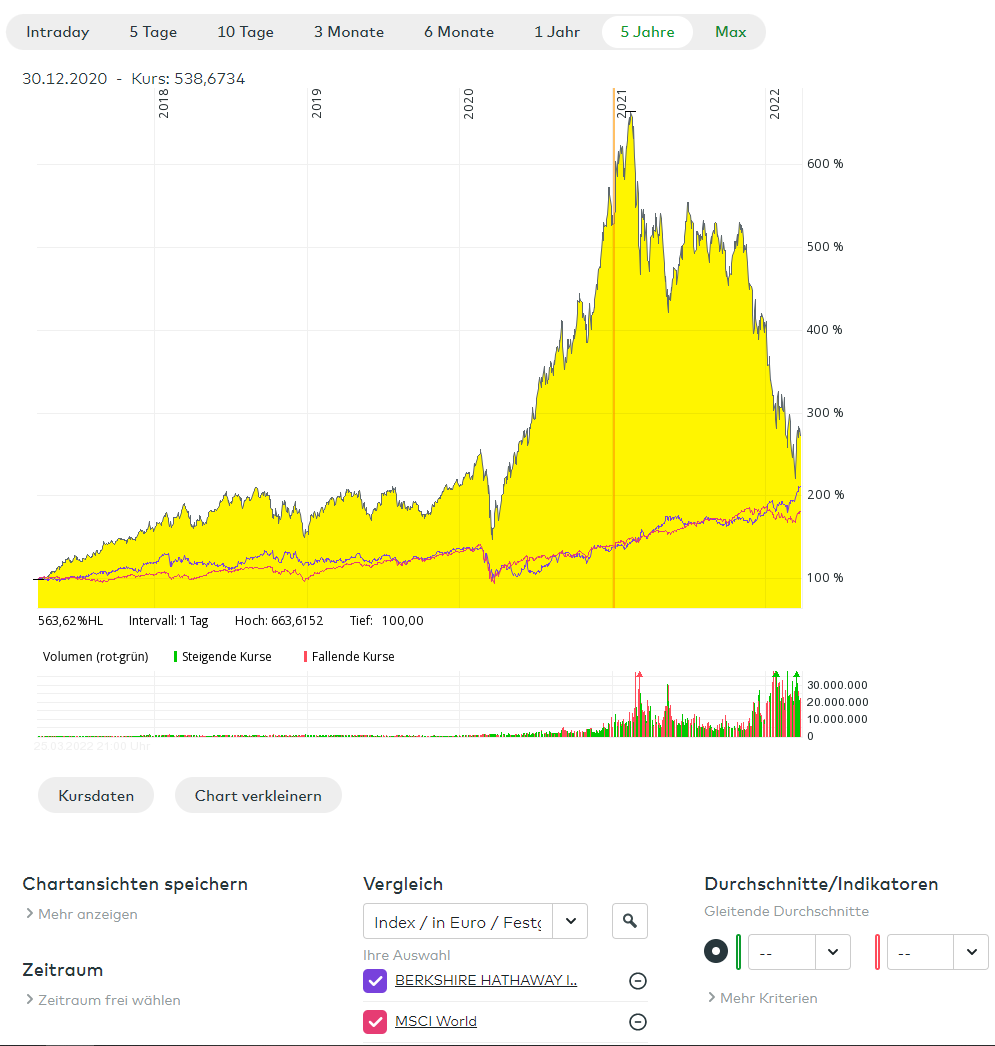This screenshot has width=995, height=1046.
Task: Select the 10 Tage time range
Action: coord(245,32)
